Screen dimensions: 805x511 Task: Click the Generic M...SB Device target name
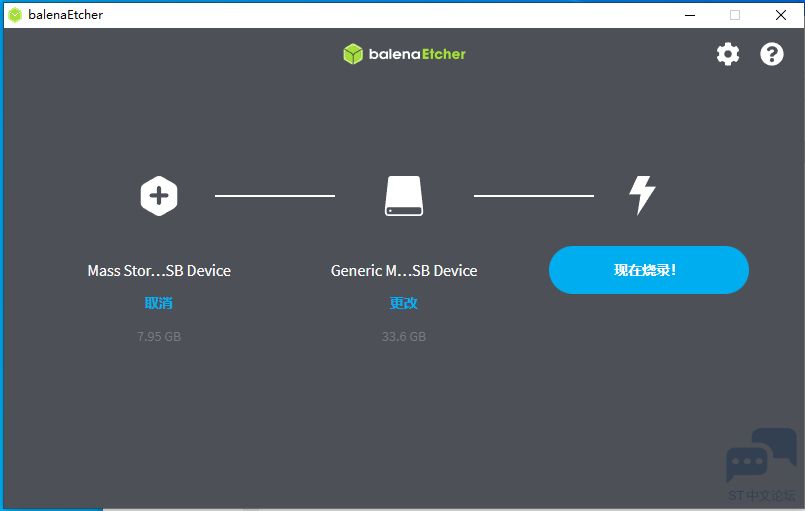(x=404, y=271)
